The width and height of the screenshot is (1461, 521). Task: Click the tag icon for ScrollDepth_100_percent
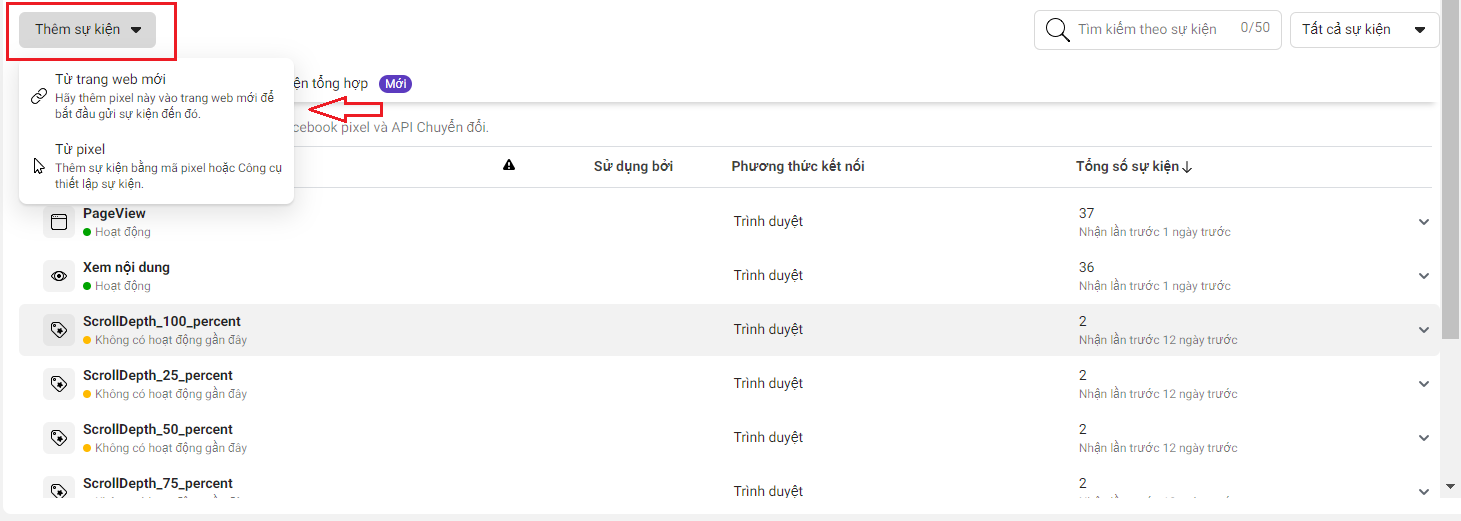[x=58, y=330]
